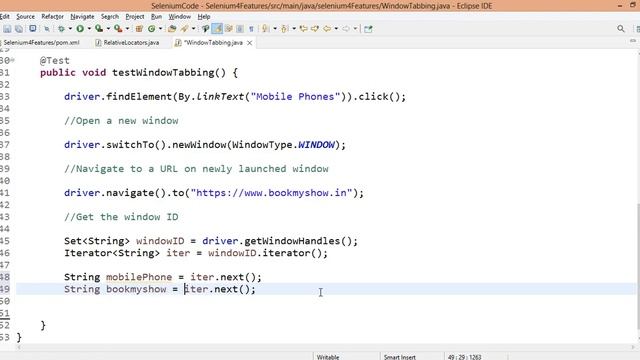Click the minimize editor area icon
The image size is (640, 360).
click(633, 41)
